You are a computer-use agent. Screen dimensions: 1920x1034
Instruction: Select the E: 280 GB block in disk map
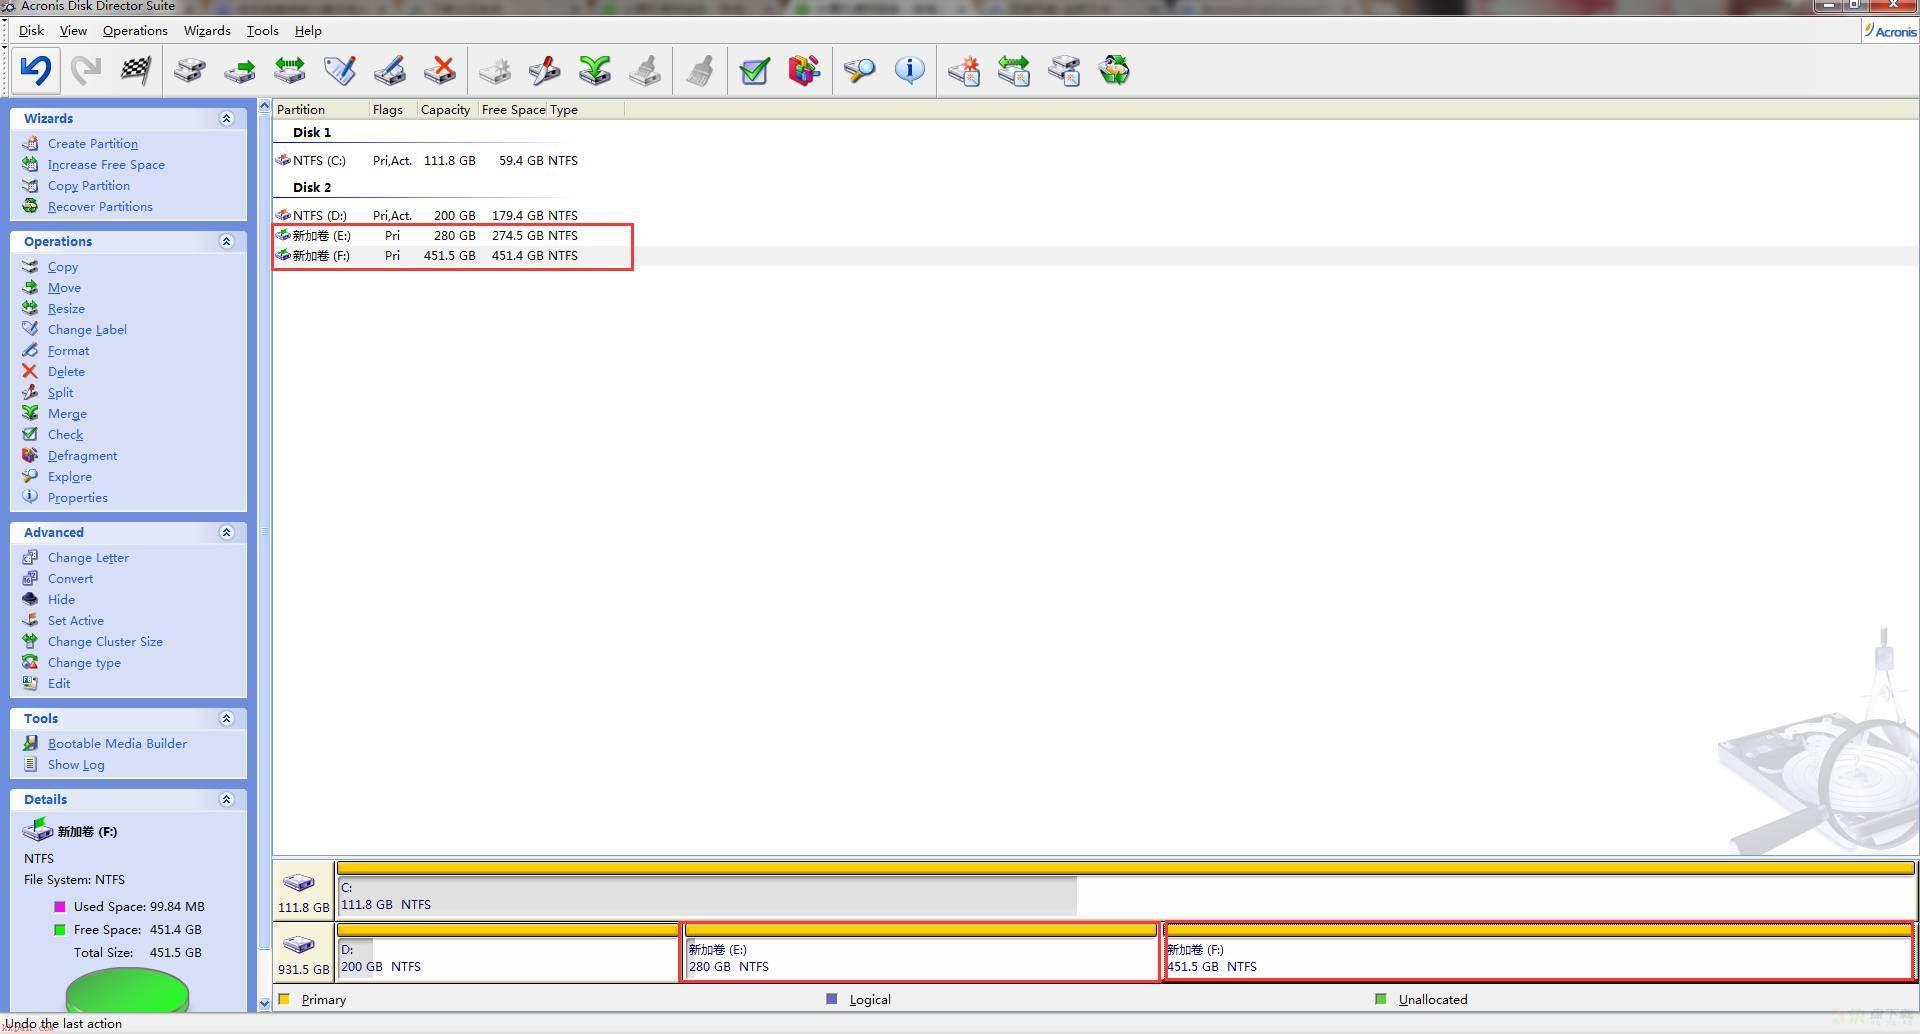[921, 952]
